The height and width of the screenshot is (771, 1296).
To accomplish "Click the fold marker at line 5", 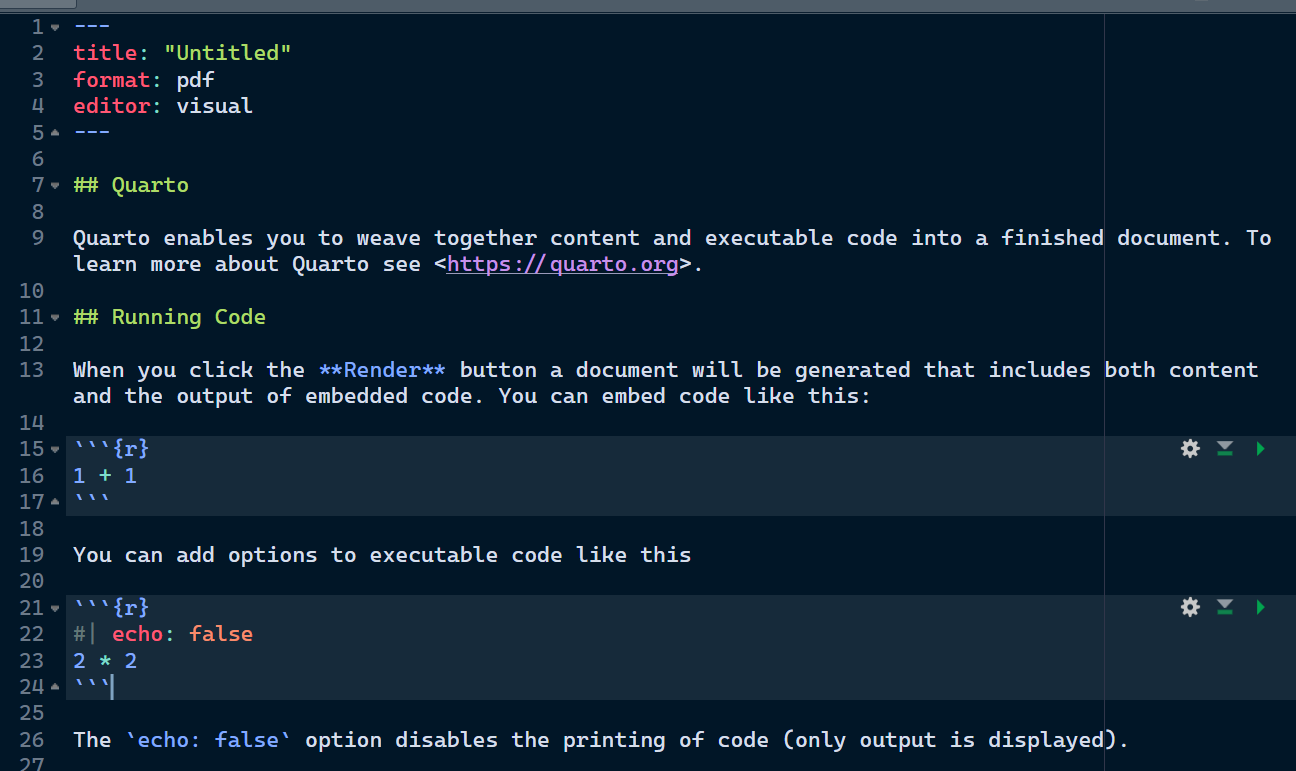I will point(54,133).
